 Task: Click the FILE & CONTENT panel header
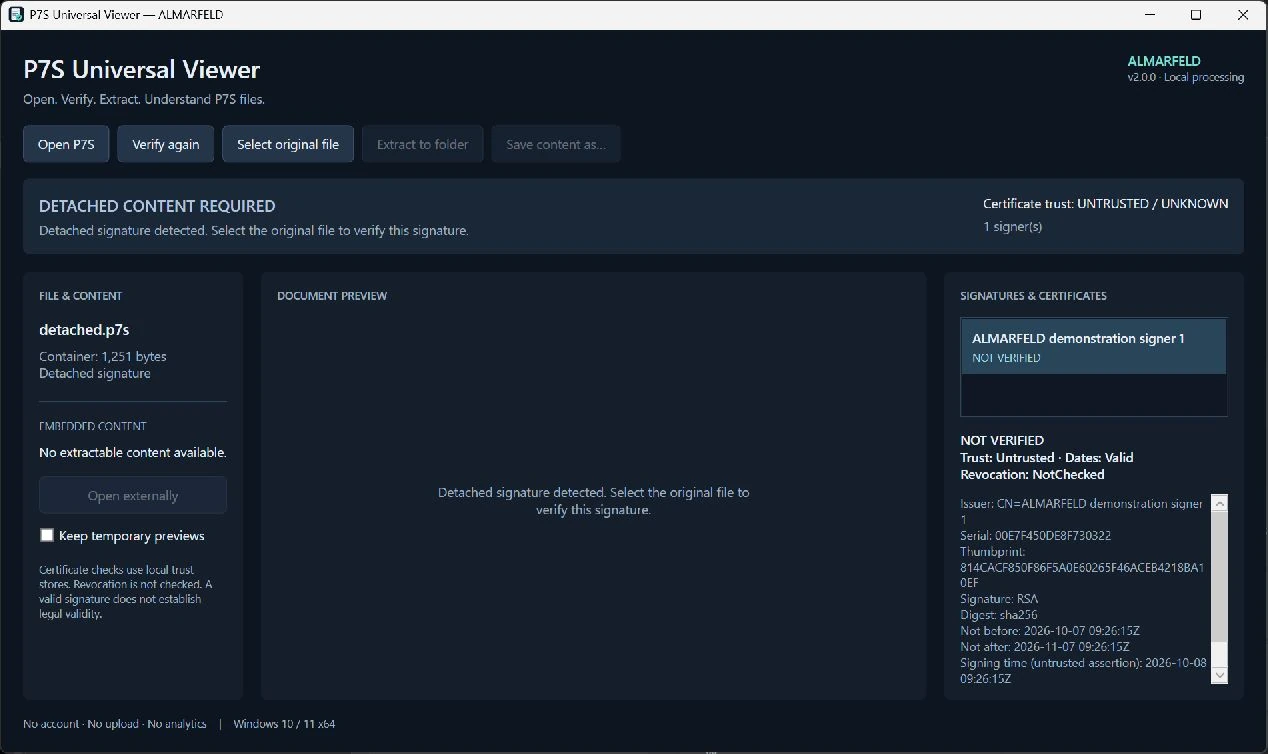pos(80,296)
